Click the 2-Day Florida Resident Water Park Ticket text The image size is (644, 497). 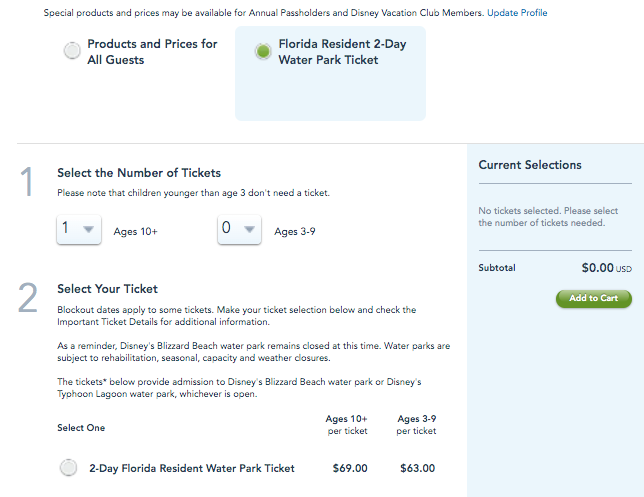[192, 468]
